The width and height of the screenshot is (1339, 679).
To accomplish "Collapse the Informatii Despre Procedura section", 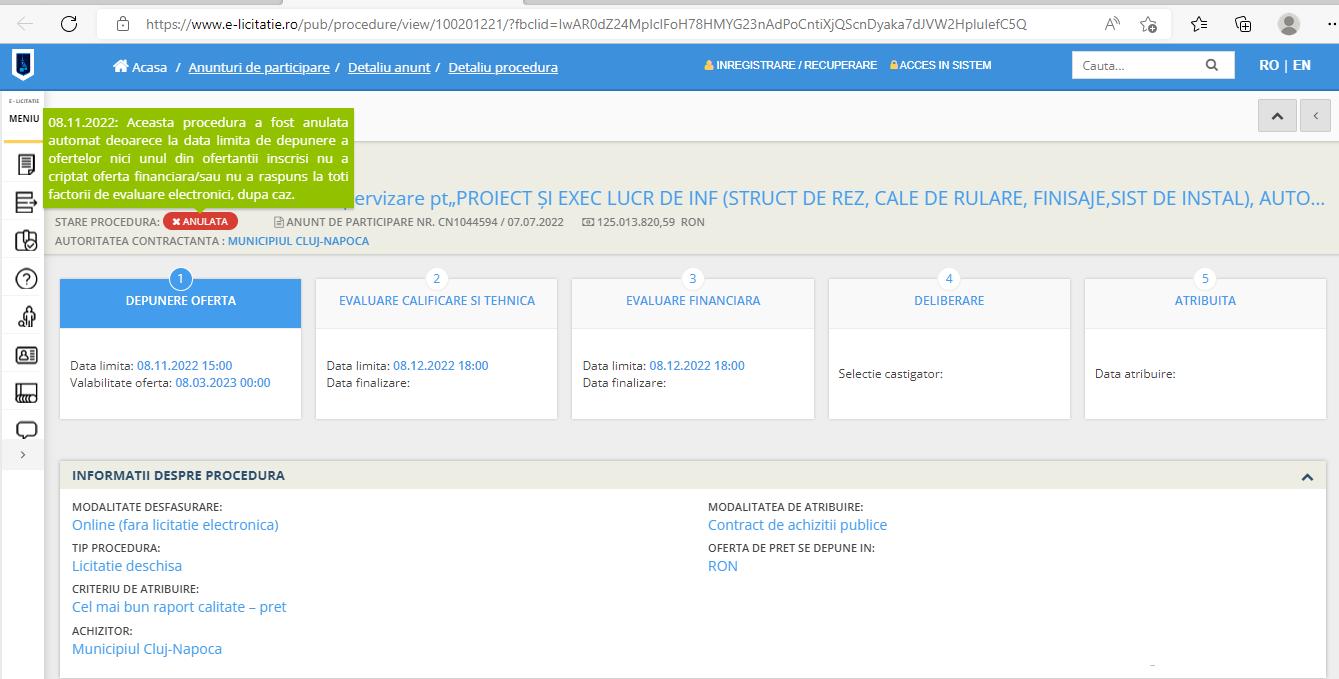I will pos(1306,477).
